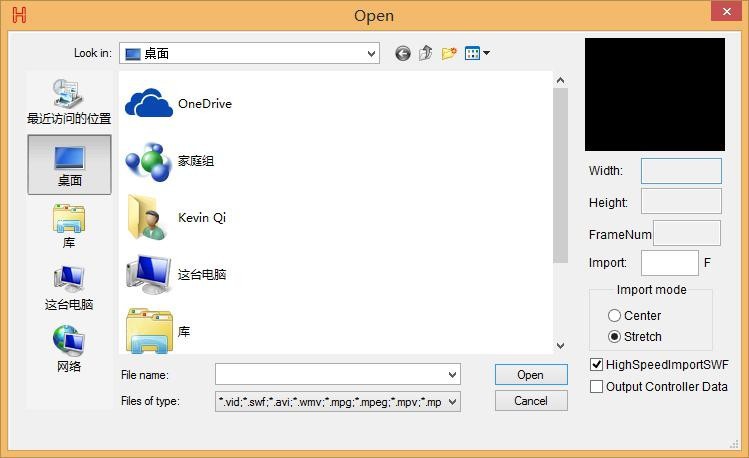Toggle the HighSpeedImportSWF checkbox
The height and width of the screenshot is (458, 749).
click(597, 365)
